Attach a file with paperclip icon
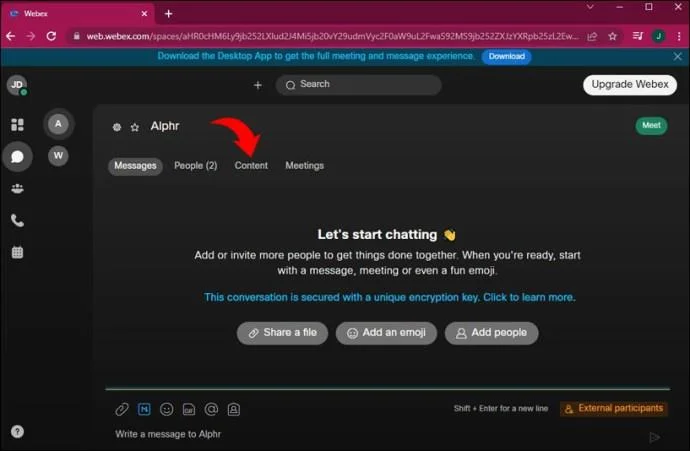 (122, 409)
